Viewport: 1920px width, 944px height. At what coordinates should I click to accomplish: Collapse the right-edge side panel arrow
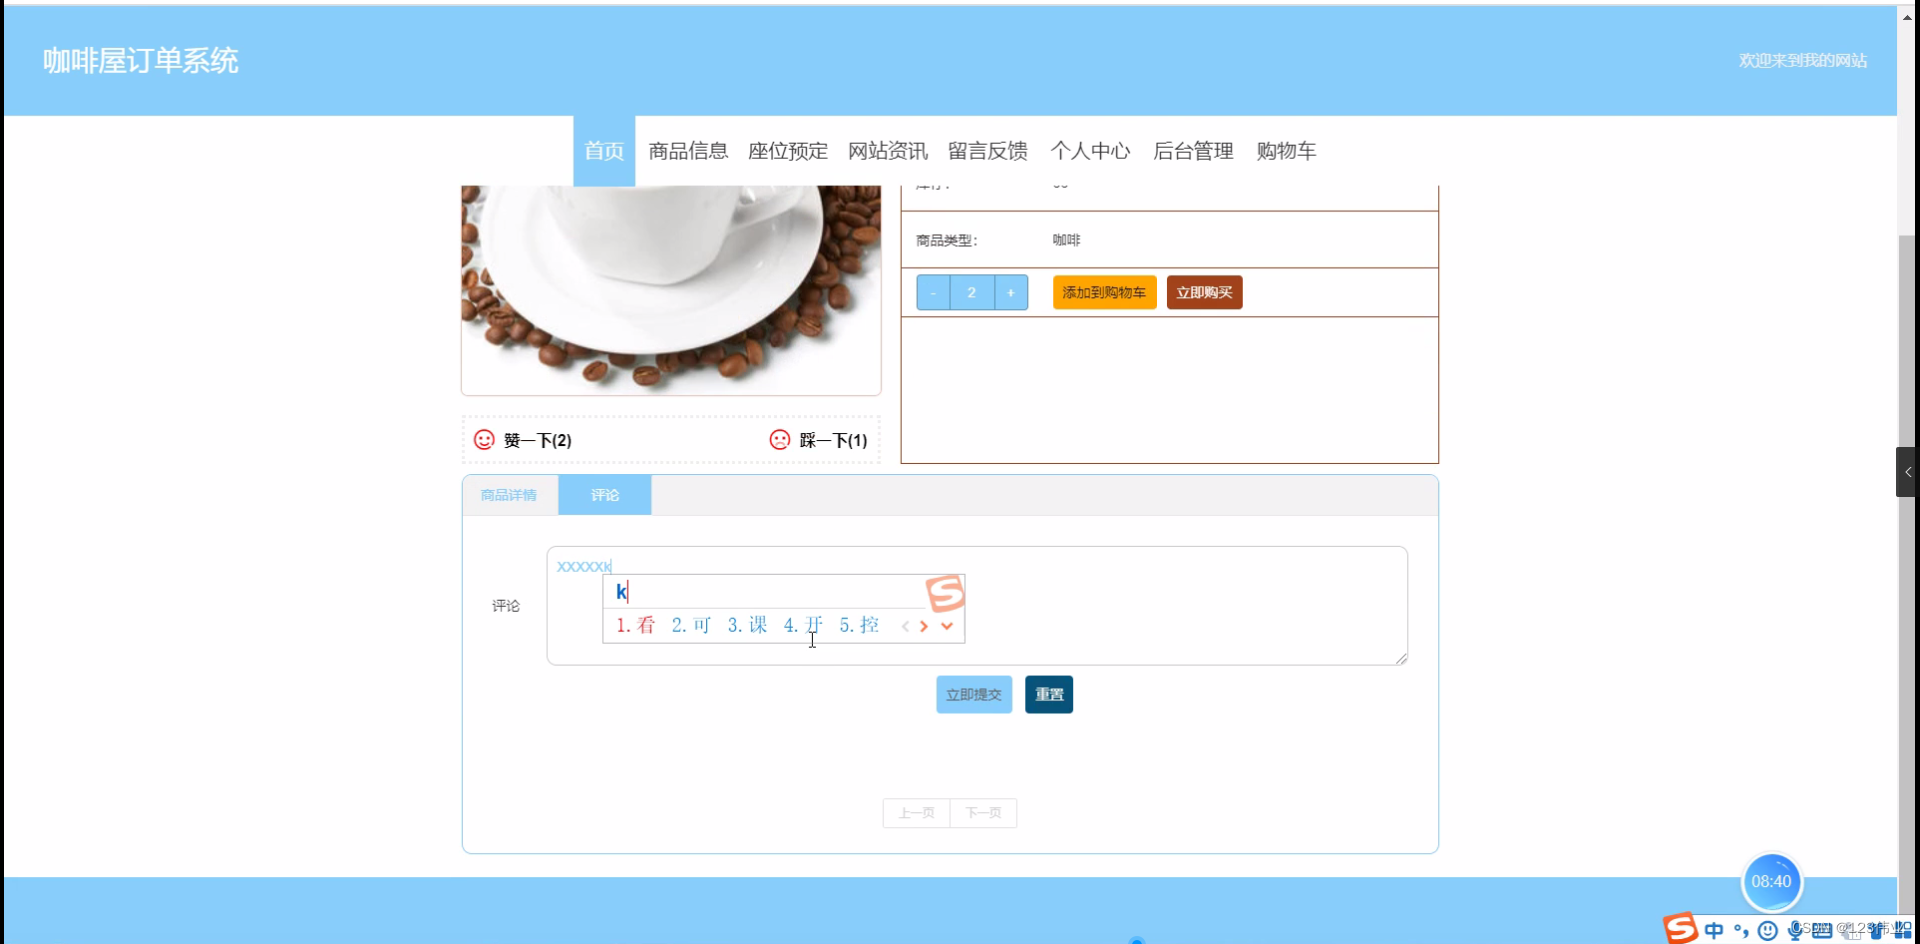1908,471
